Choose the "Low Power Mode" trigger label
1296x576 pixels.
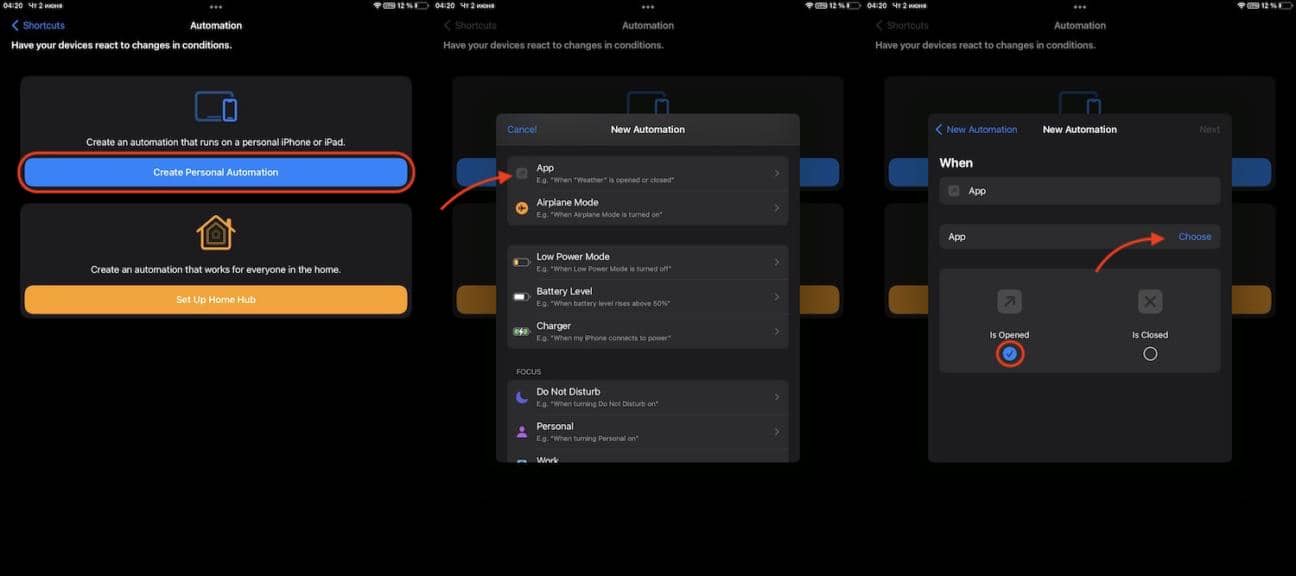point(573,257)
